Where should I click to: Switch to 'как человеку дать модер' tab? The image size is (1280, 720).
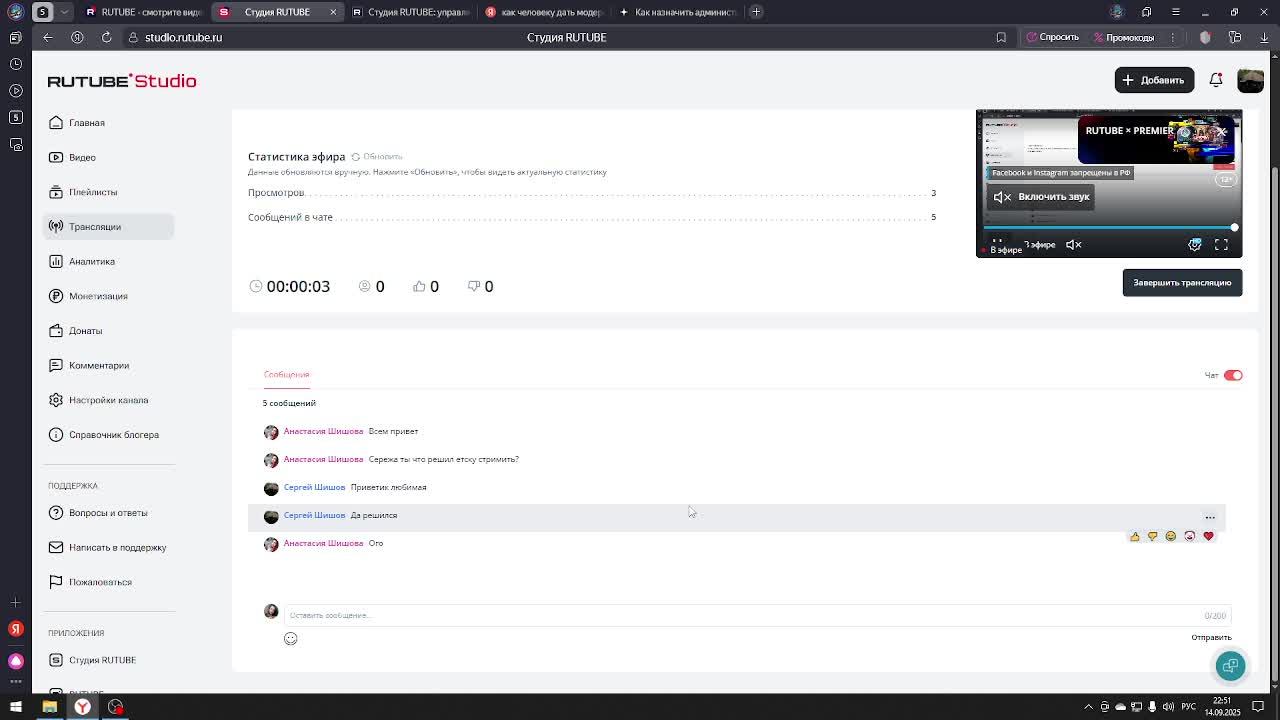coord(543,12)
